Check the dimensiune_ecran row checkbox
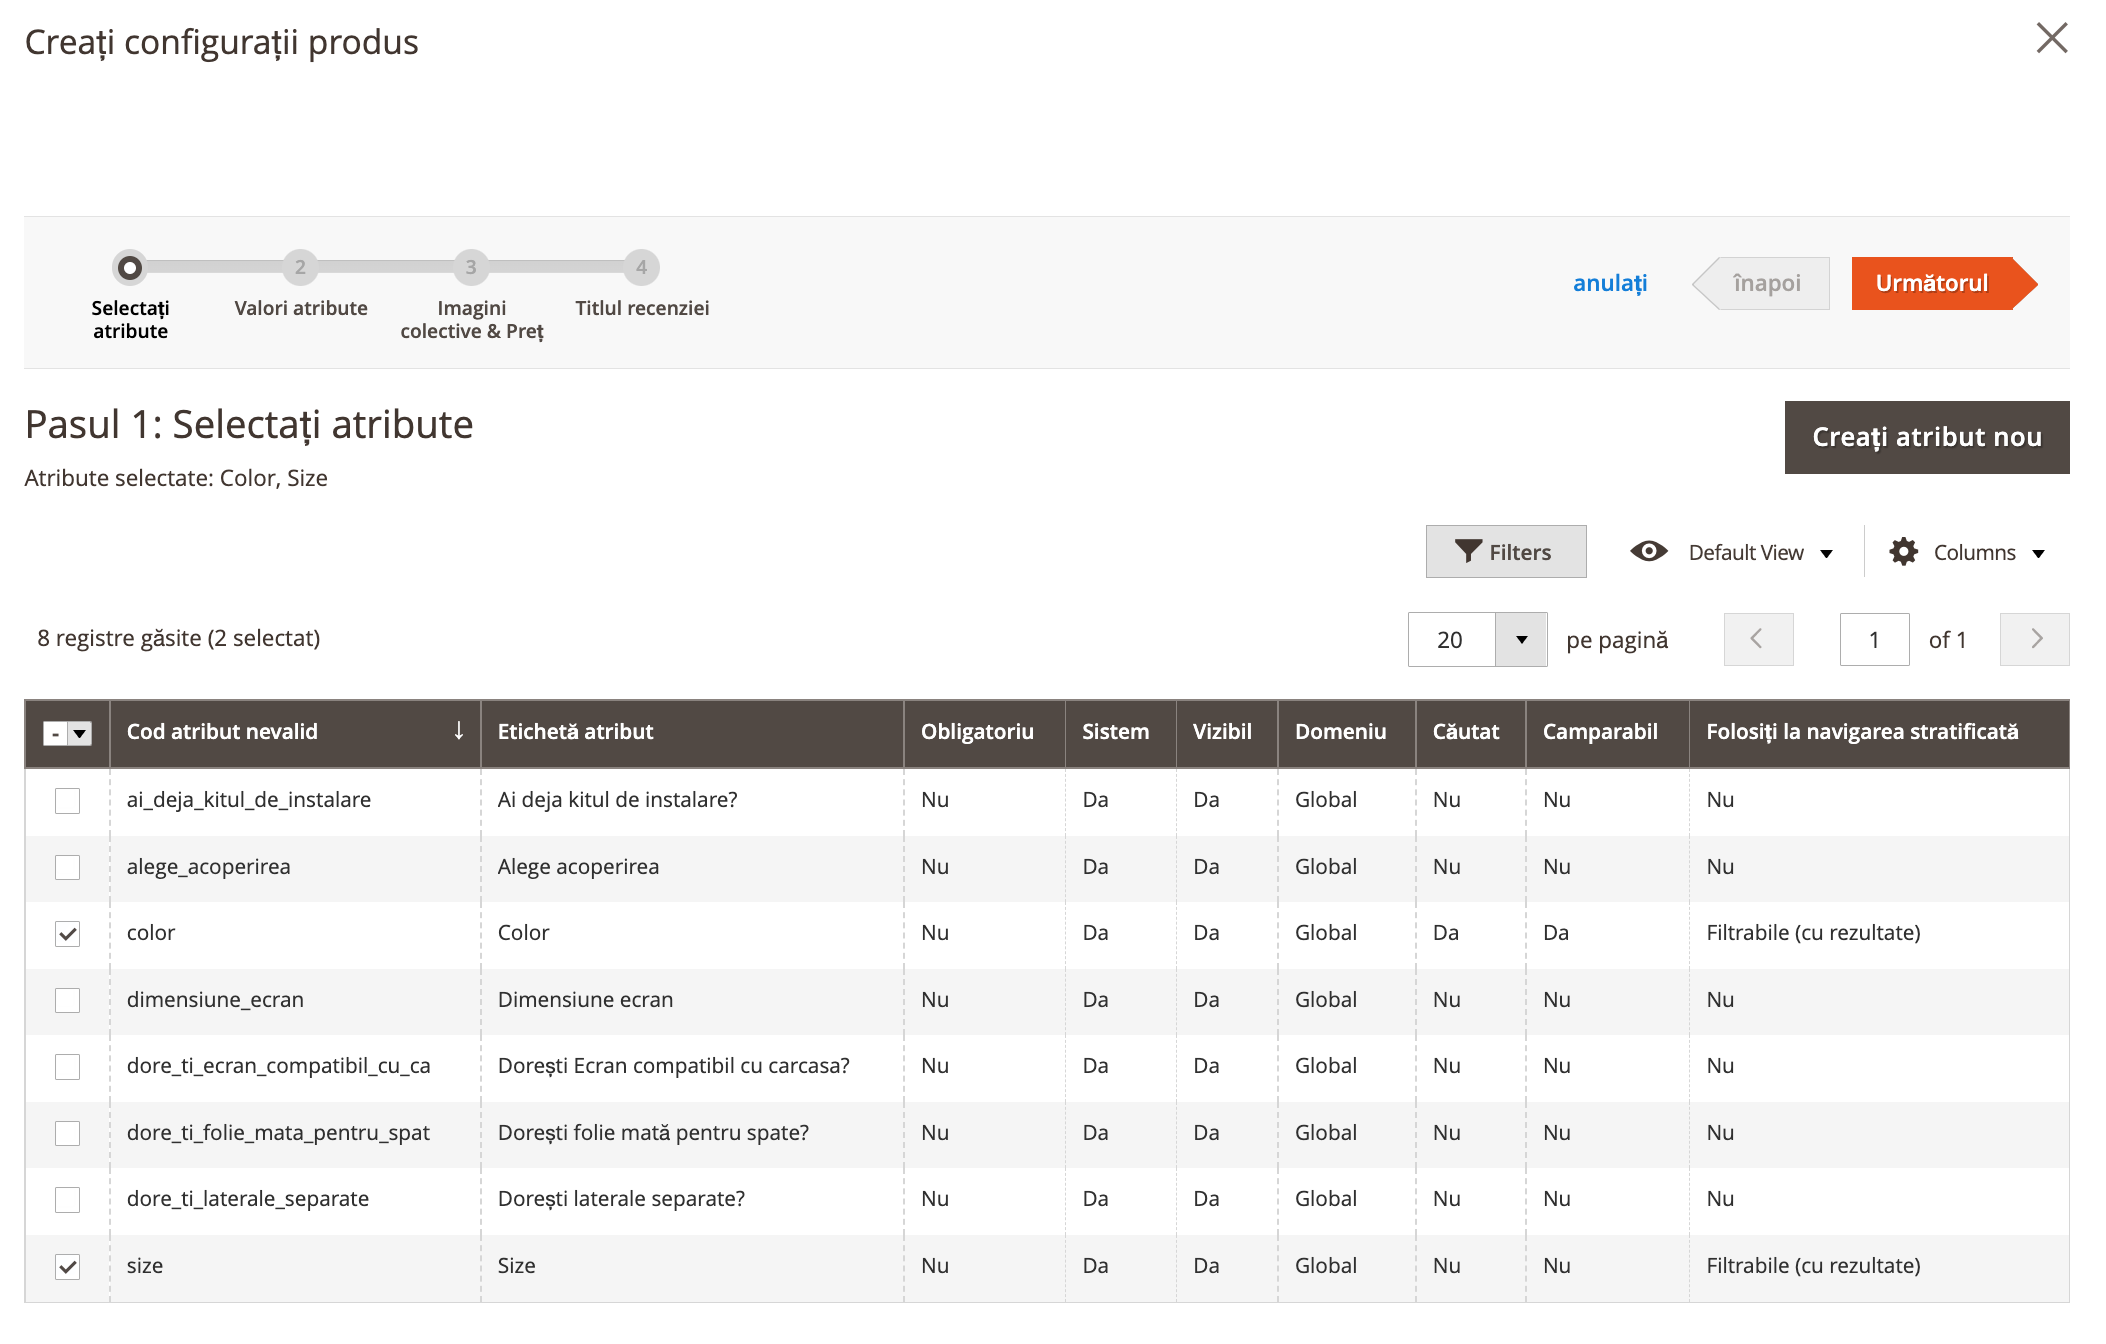 67,1000
